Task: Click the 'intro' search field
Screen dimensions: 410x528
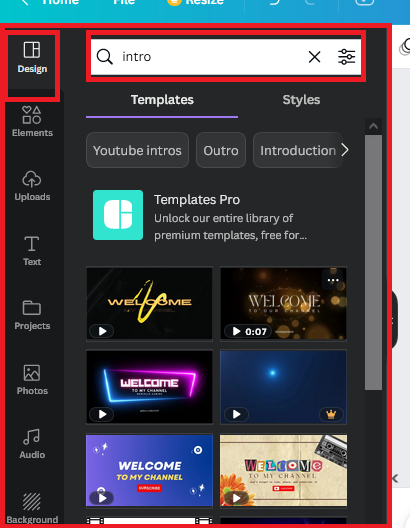Action: click(x=226, y=57)
